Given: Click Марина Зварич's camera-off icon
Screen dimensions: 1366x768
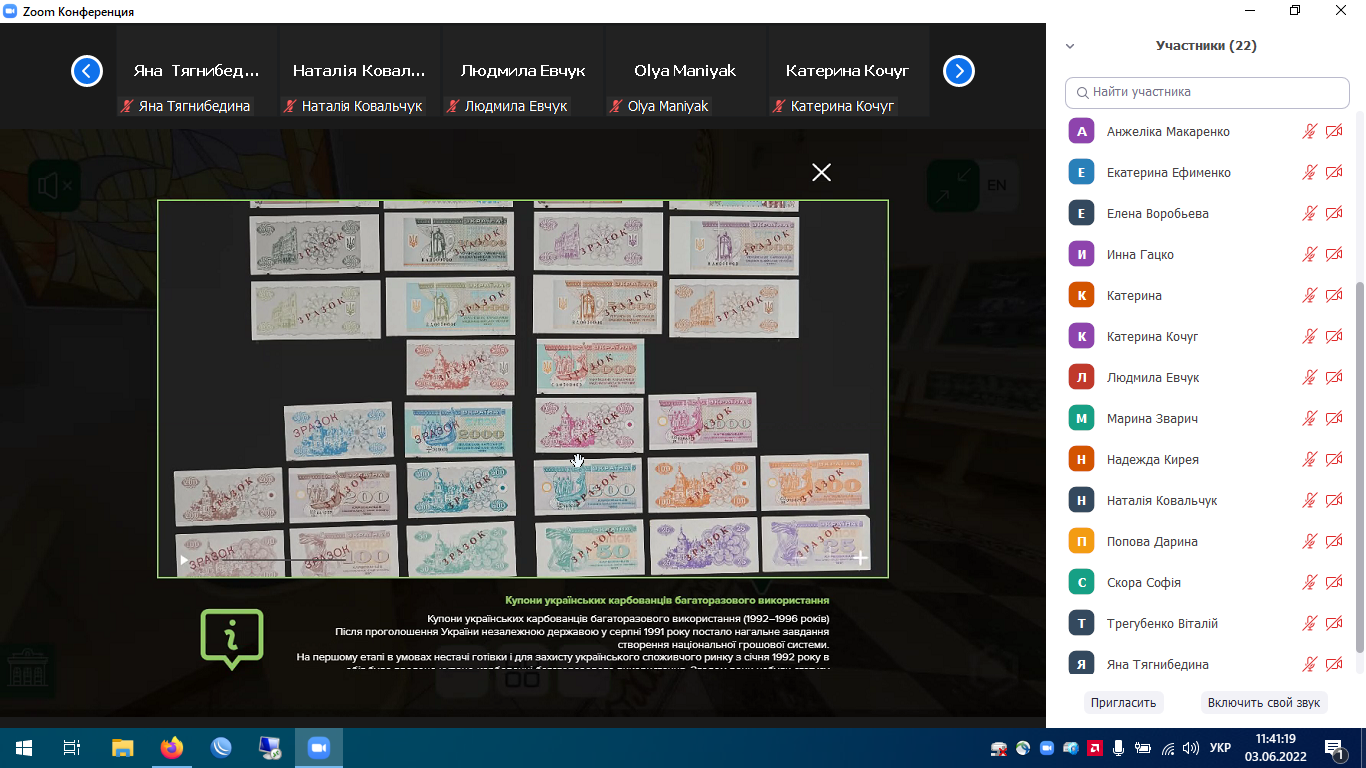Looking at the screenshot, I should pyautogui.click(x=1334, y=419).
